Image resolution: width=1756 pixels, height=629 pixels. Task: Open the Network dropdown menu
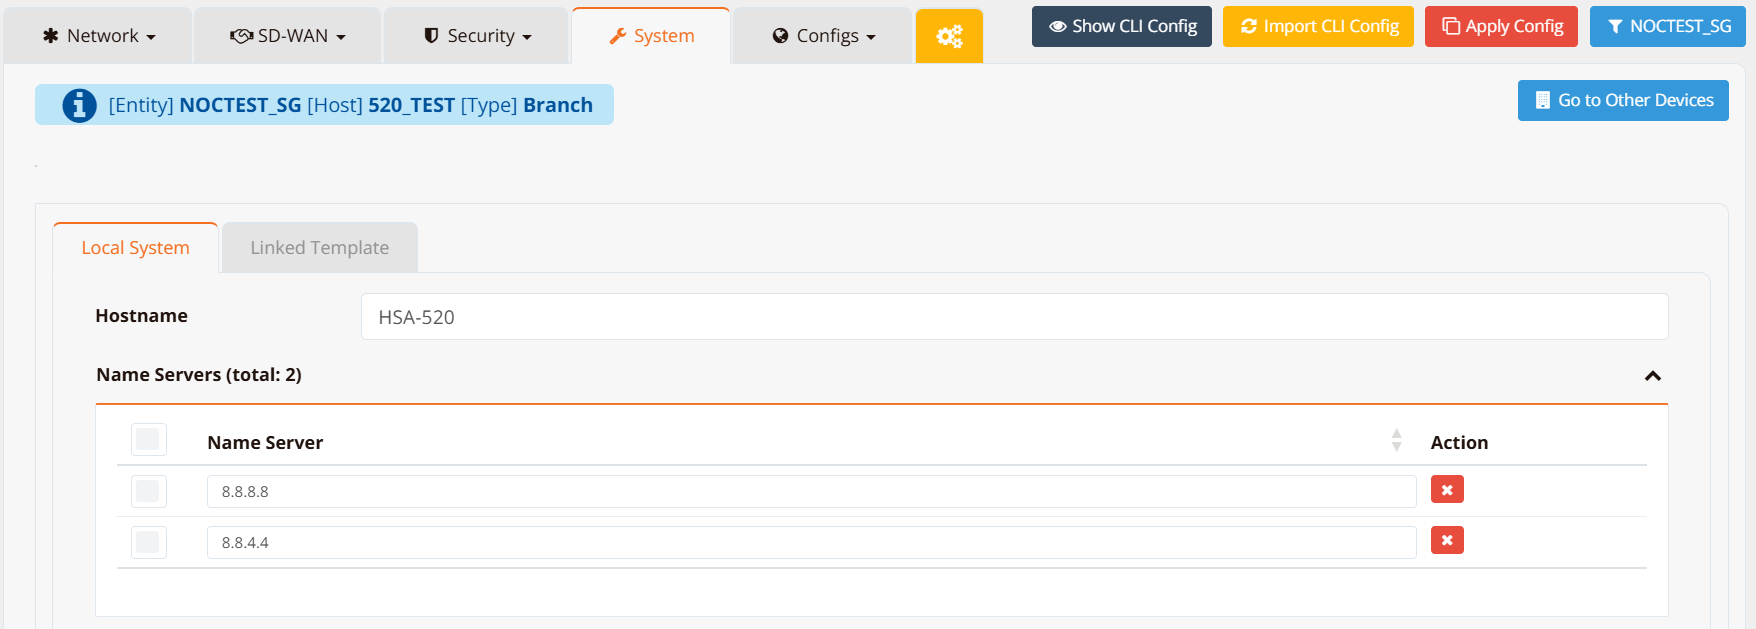click(x=98, y=36)
